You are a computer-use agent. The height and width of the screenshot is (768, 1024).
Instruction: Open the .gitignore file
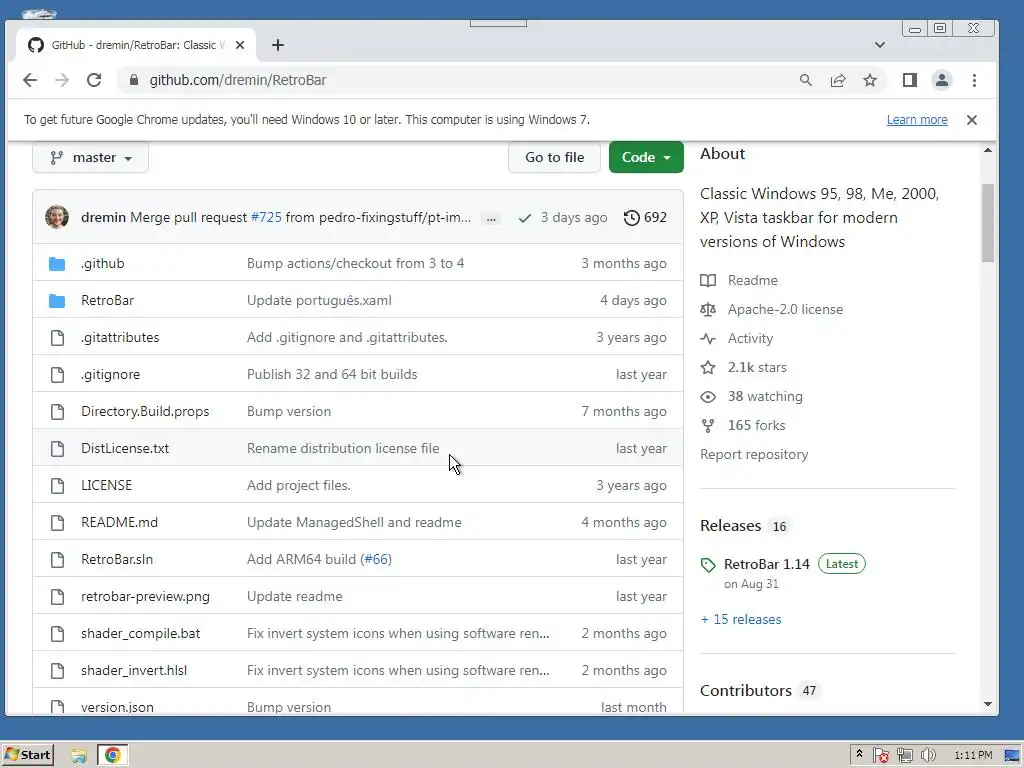point(110,374)
